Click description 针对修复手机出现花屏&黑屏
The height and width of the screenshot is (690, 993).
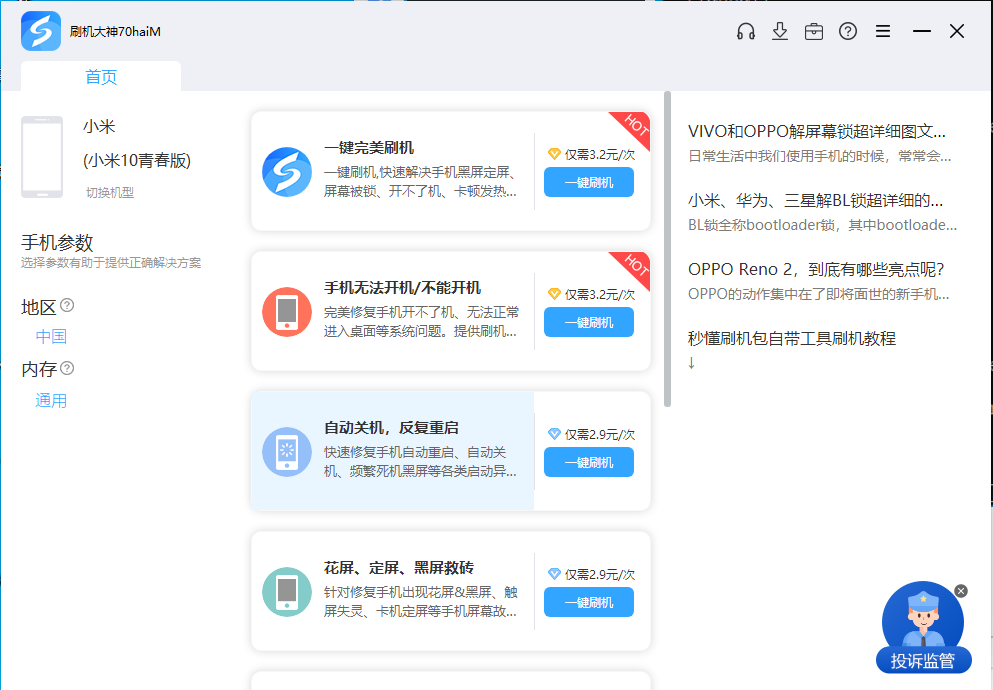421,601
